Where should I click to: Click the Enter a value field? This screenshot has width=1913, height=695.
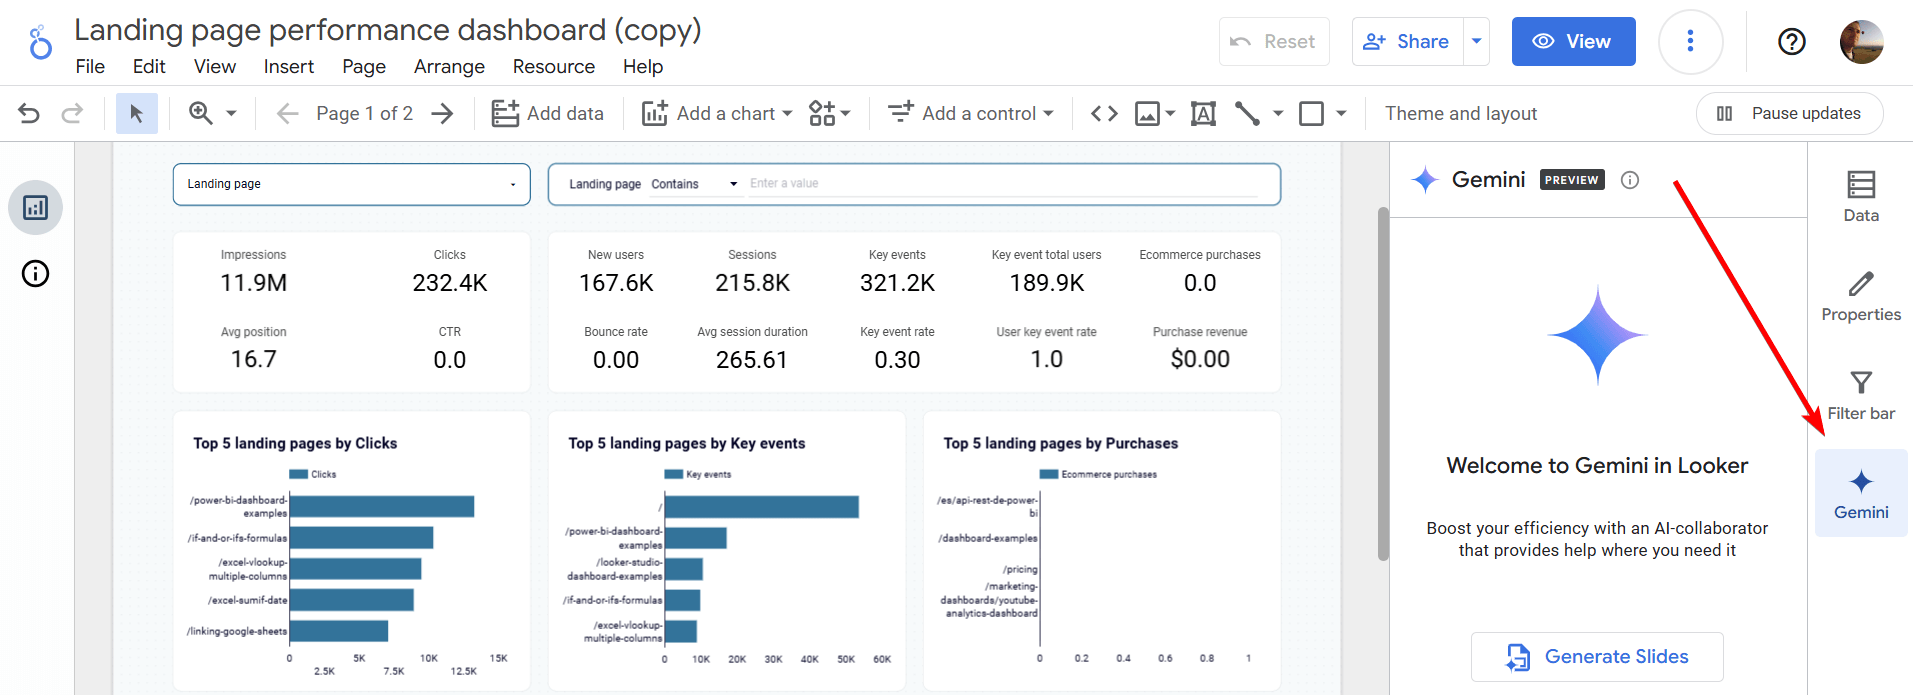click(x=1003, y=184)
